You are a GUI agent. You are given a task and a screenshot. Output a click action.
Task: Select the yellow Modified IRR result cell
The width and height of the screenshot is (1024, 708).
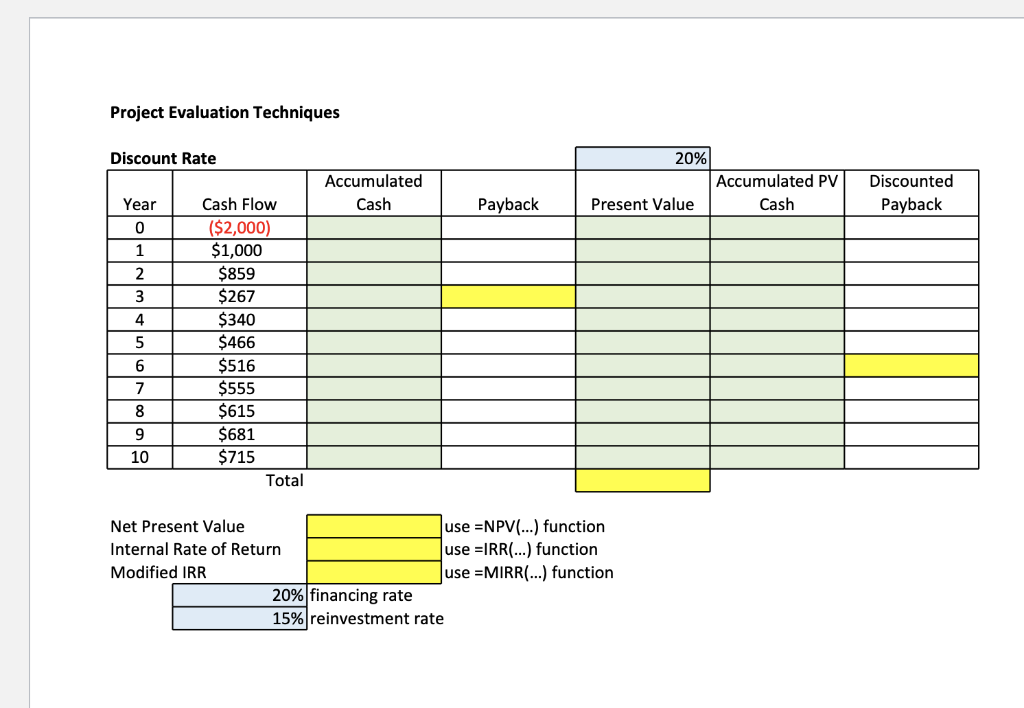374,572
